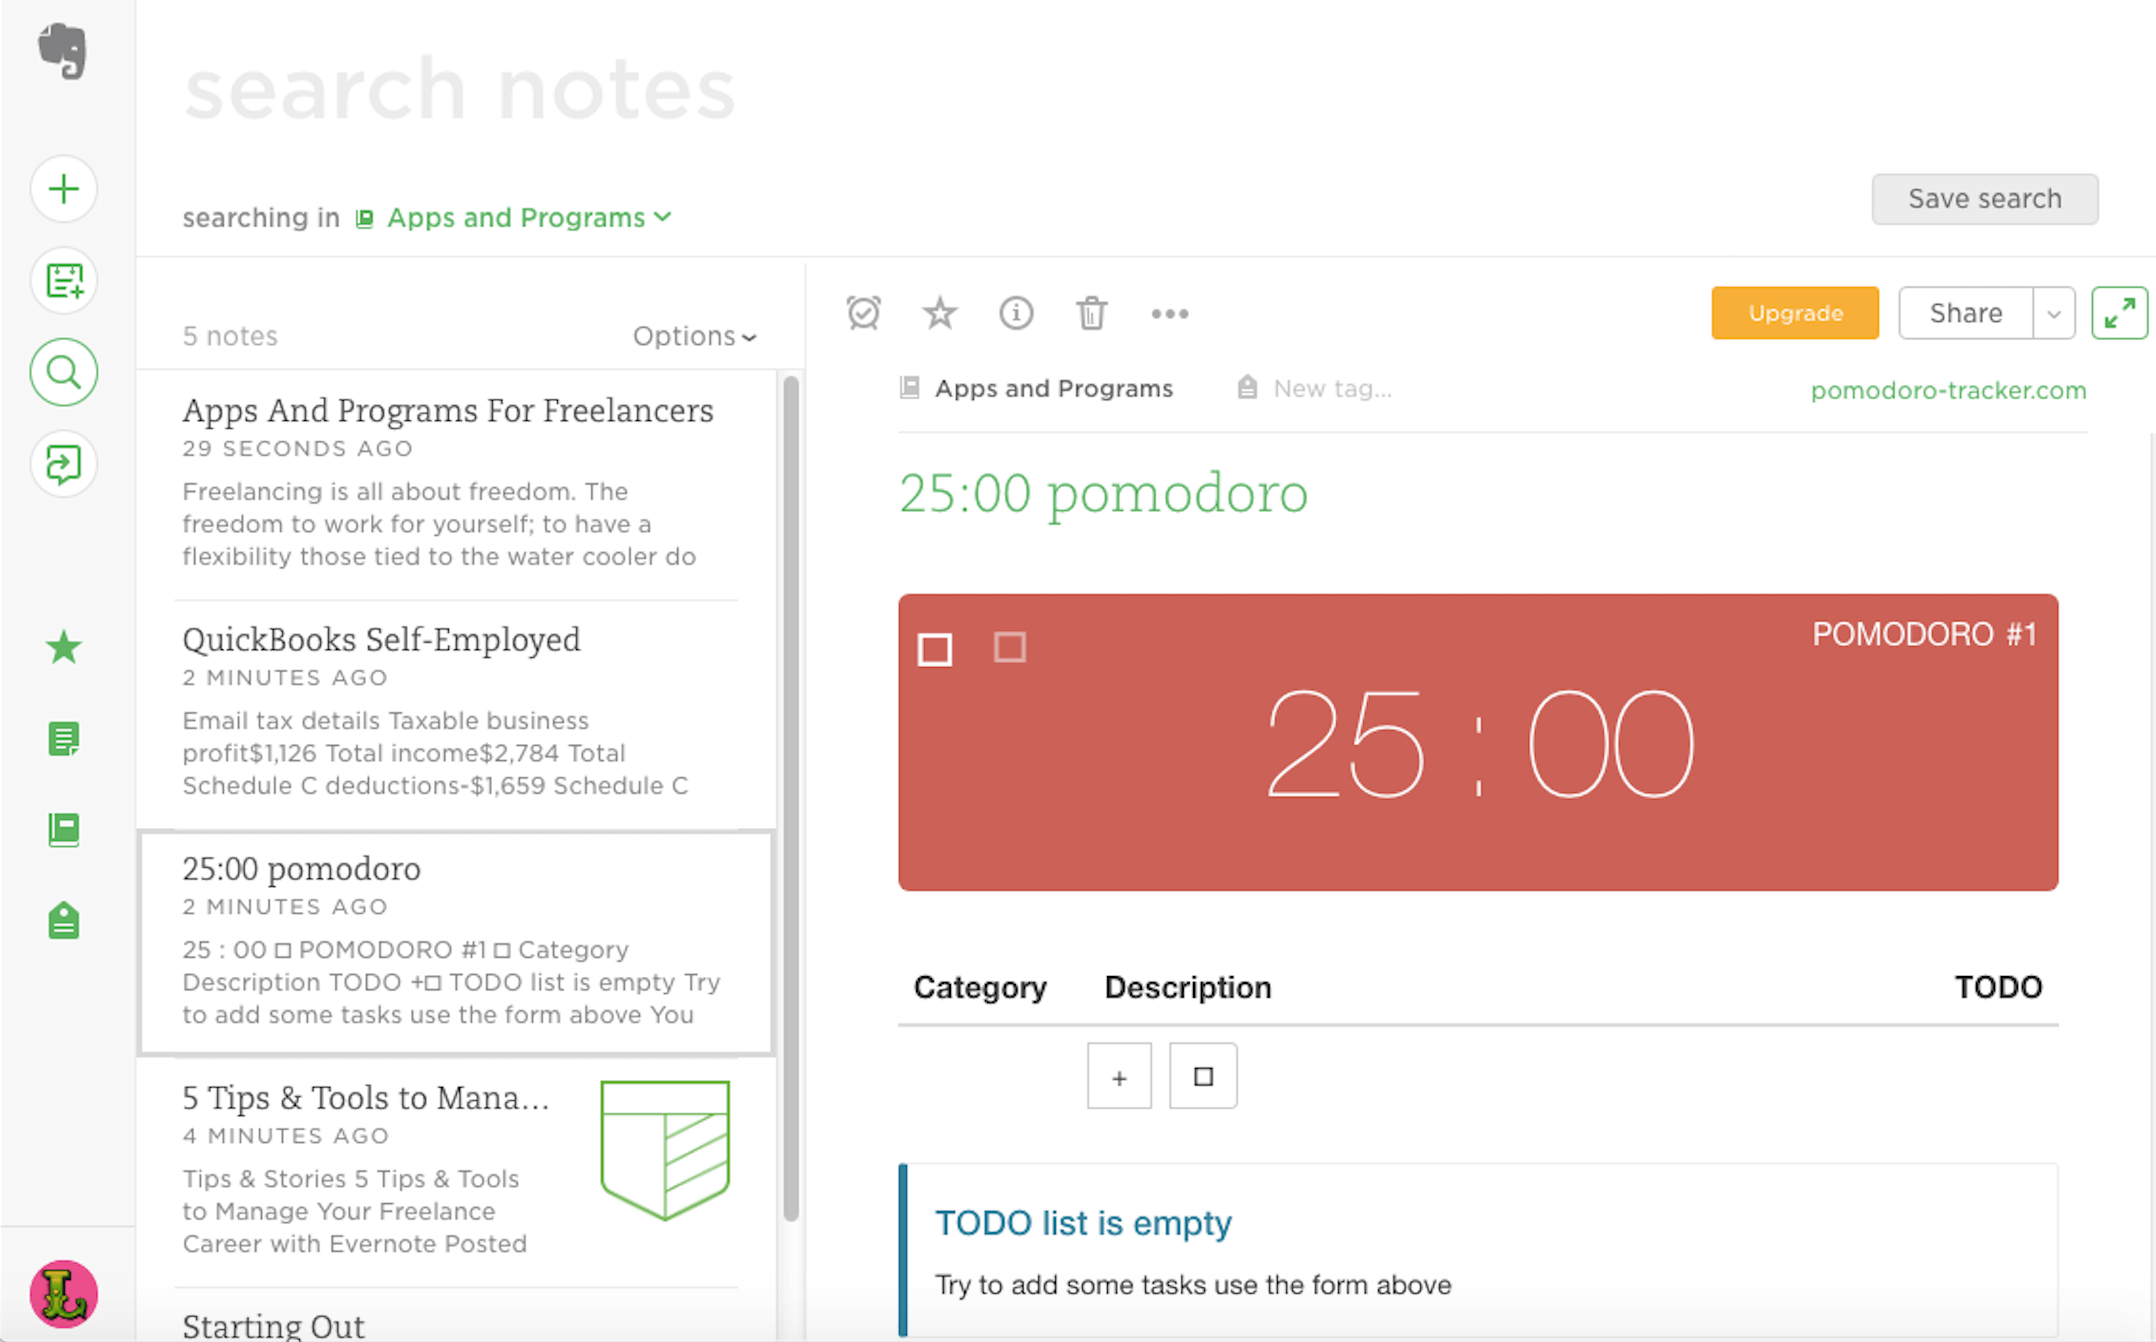2156x1342 pixels.
Task: Click the info circle icon on note
Action: tap(1015, 312)
